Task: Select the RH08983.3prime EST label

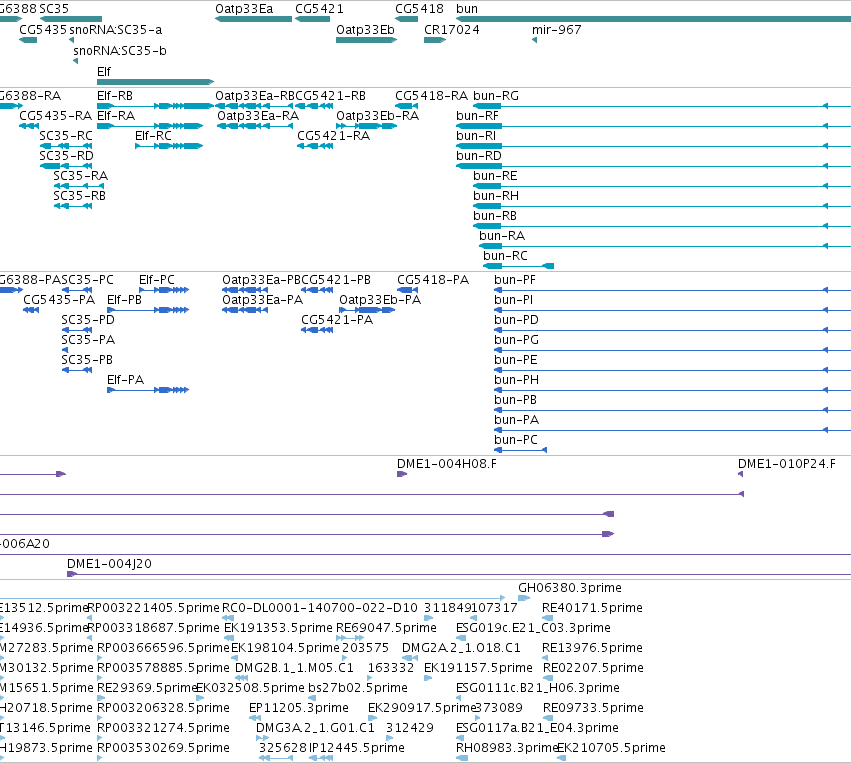Action: pyautogui.click(x=506, y=748)
